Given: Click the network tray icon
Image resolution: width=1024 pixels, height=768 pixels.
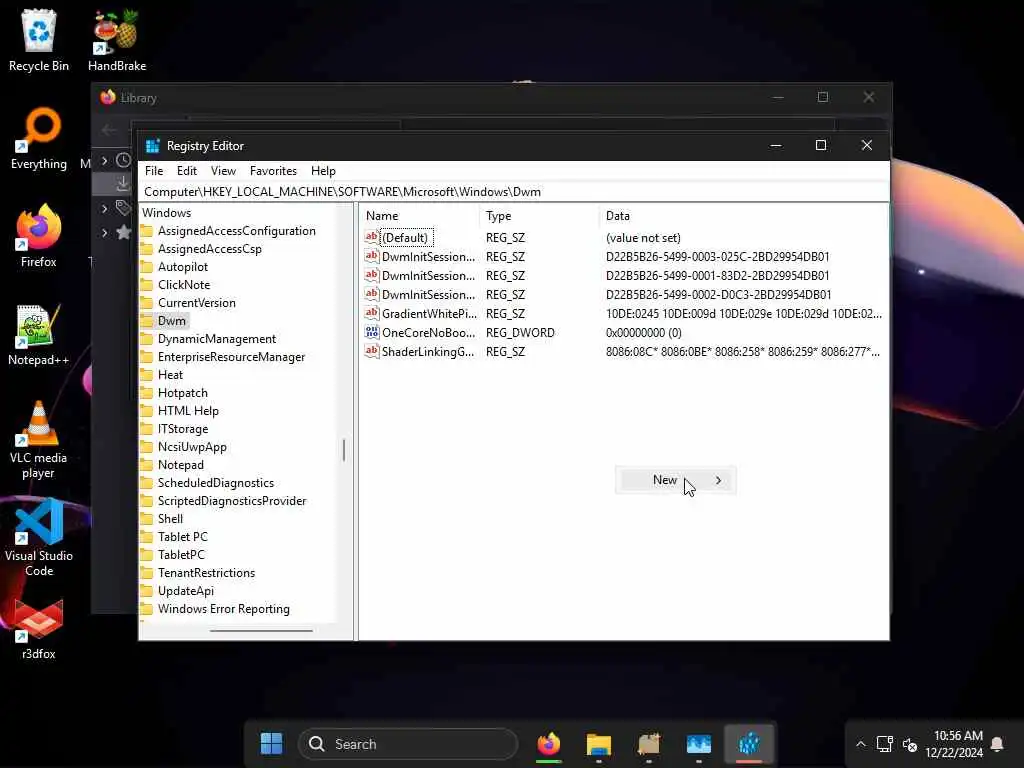Looking at the screenshot, I should (x=885, y=744).
